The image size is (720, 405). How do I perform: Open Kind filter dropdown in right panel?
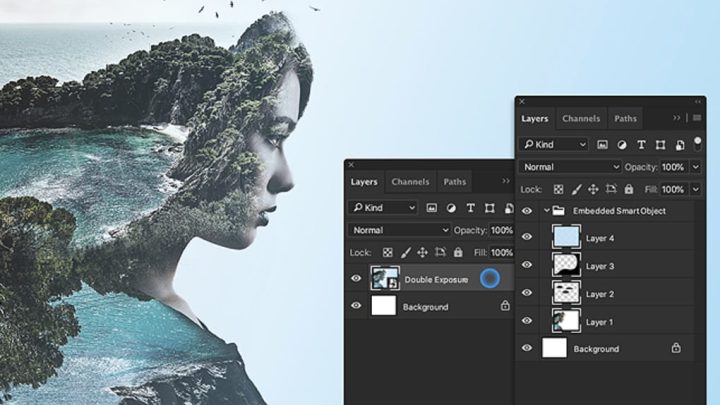[555, 145]
